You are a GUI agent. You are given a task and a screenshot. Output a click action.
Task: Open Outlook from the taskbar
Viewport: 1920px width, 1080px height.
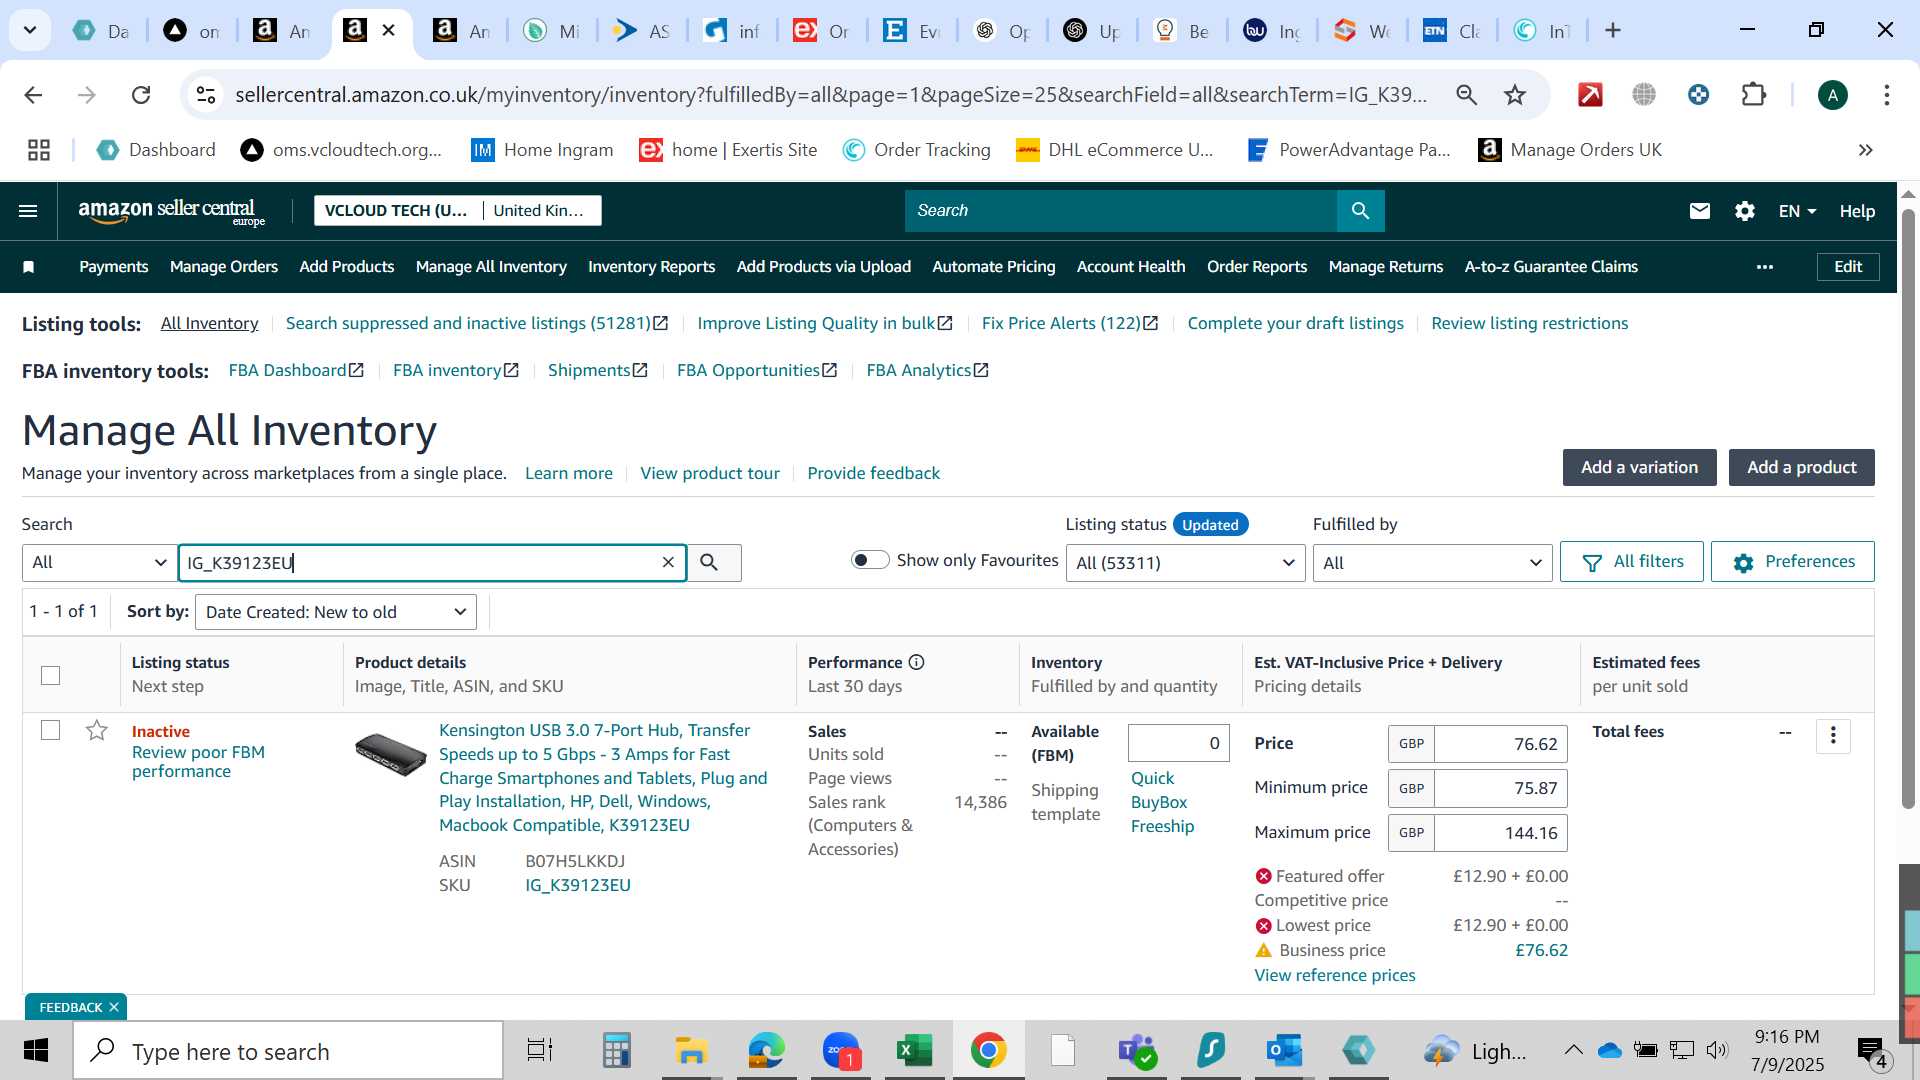(1284, 1051)
